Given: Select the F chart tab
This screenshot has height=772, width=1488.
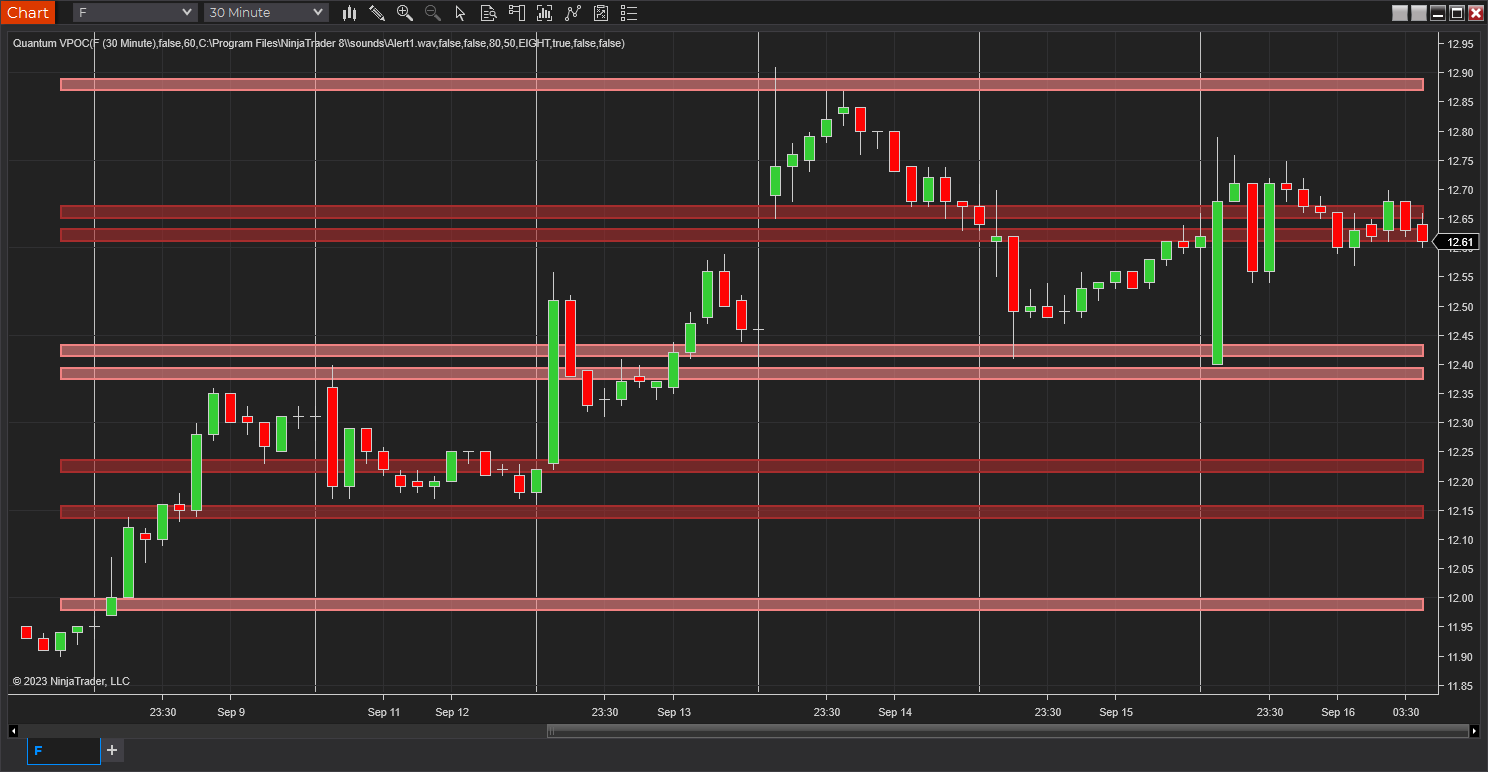Looking at the screenshot, I should [64, 750].
